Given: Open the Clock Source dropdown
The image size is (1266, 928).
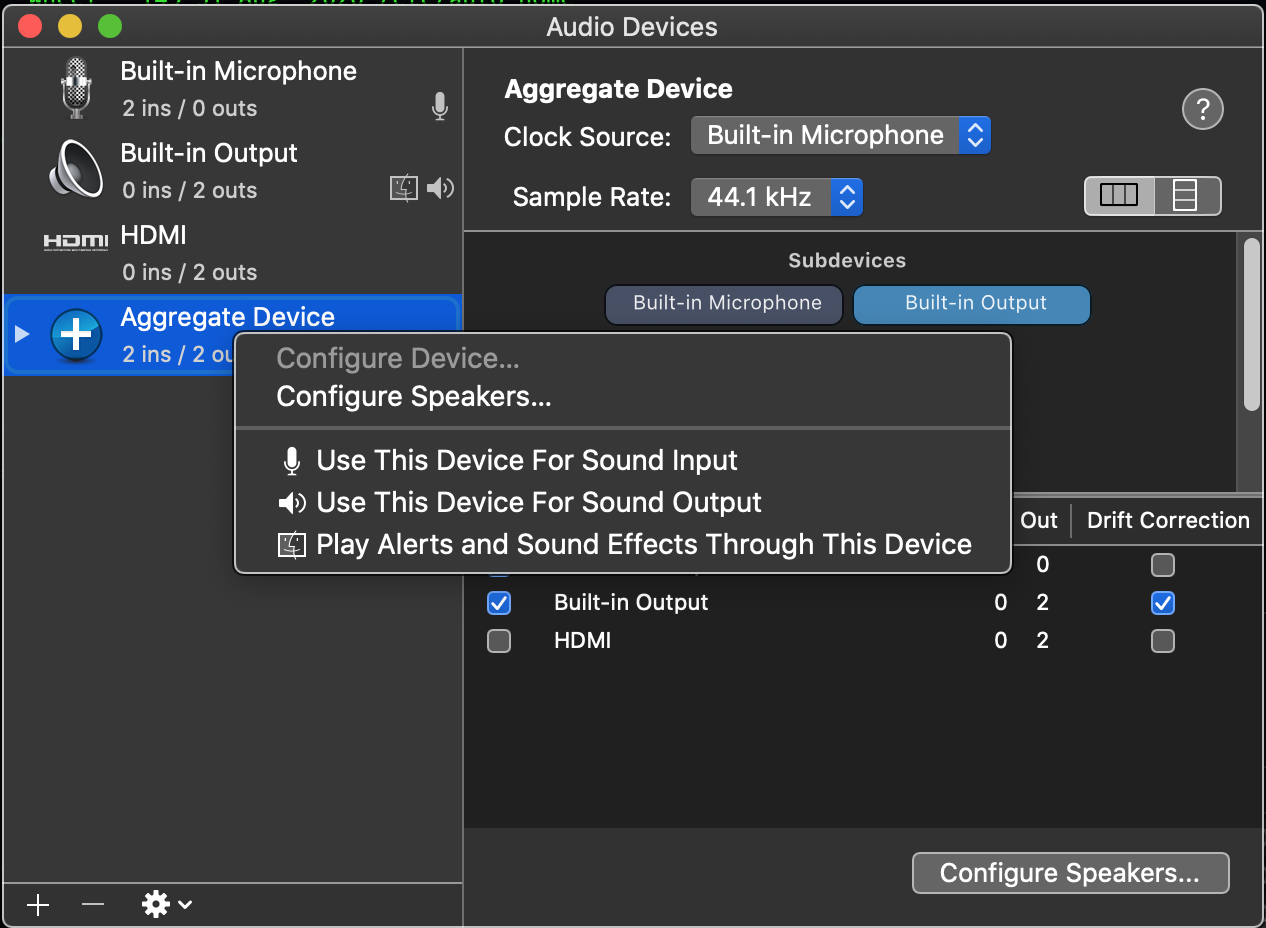Looking at the screenshot, I should point(840,135).
